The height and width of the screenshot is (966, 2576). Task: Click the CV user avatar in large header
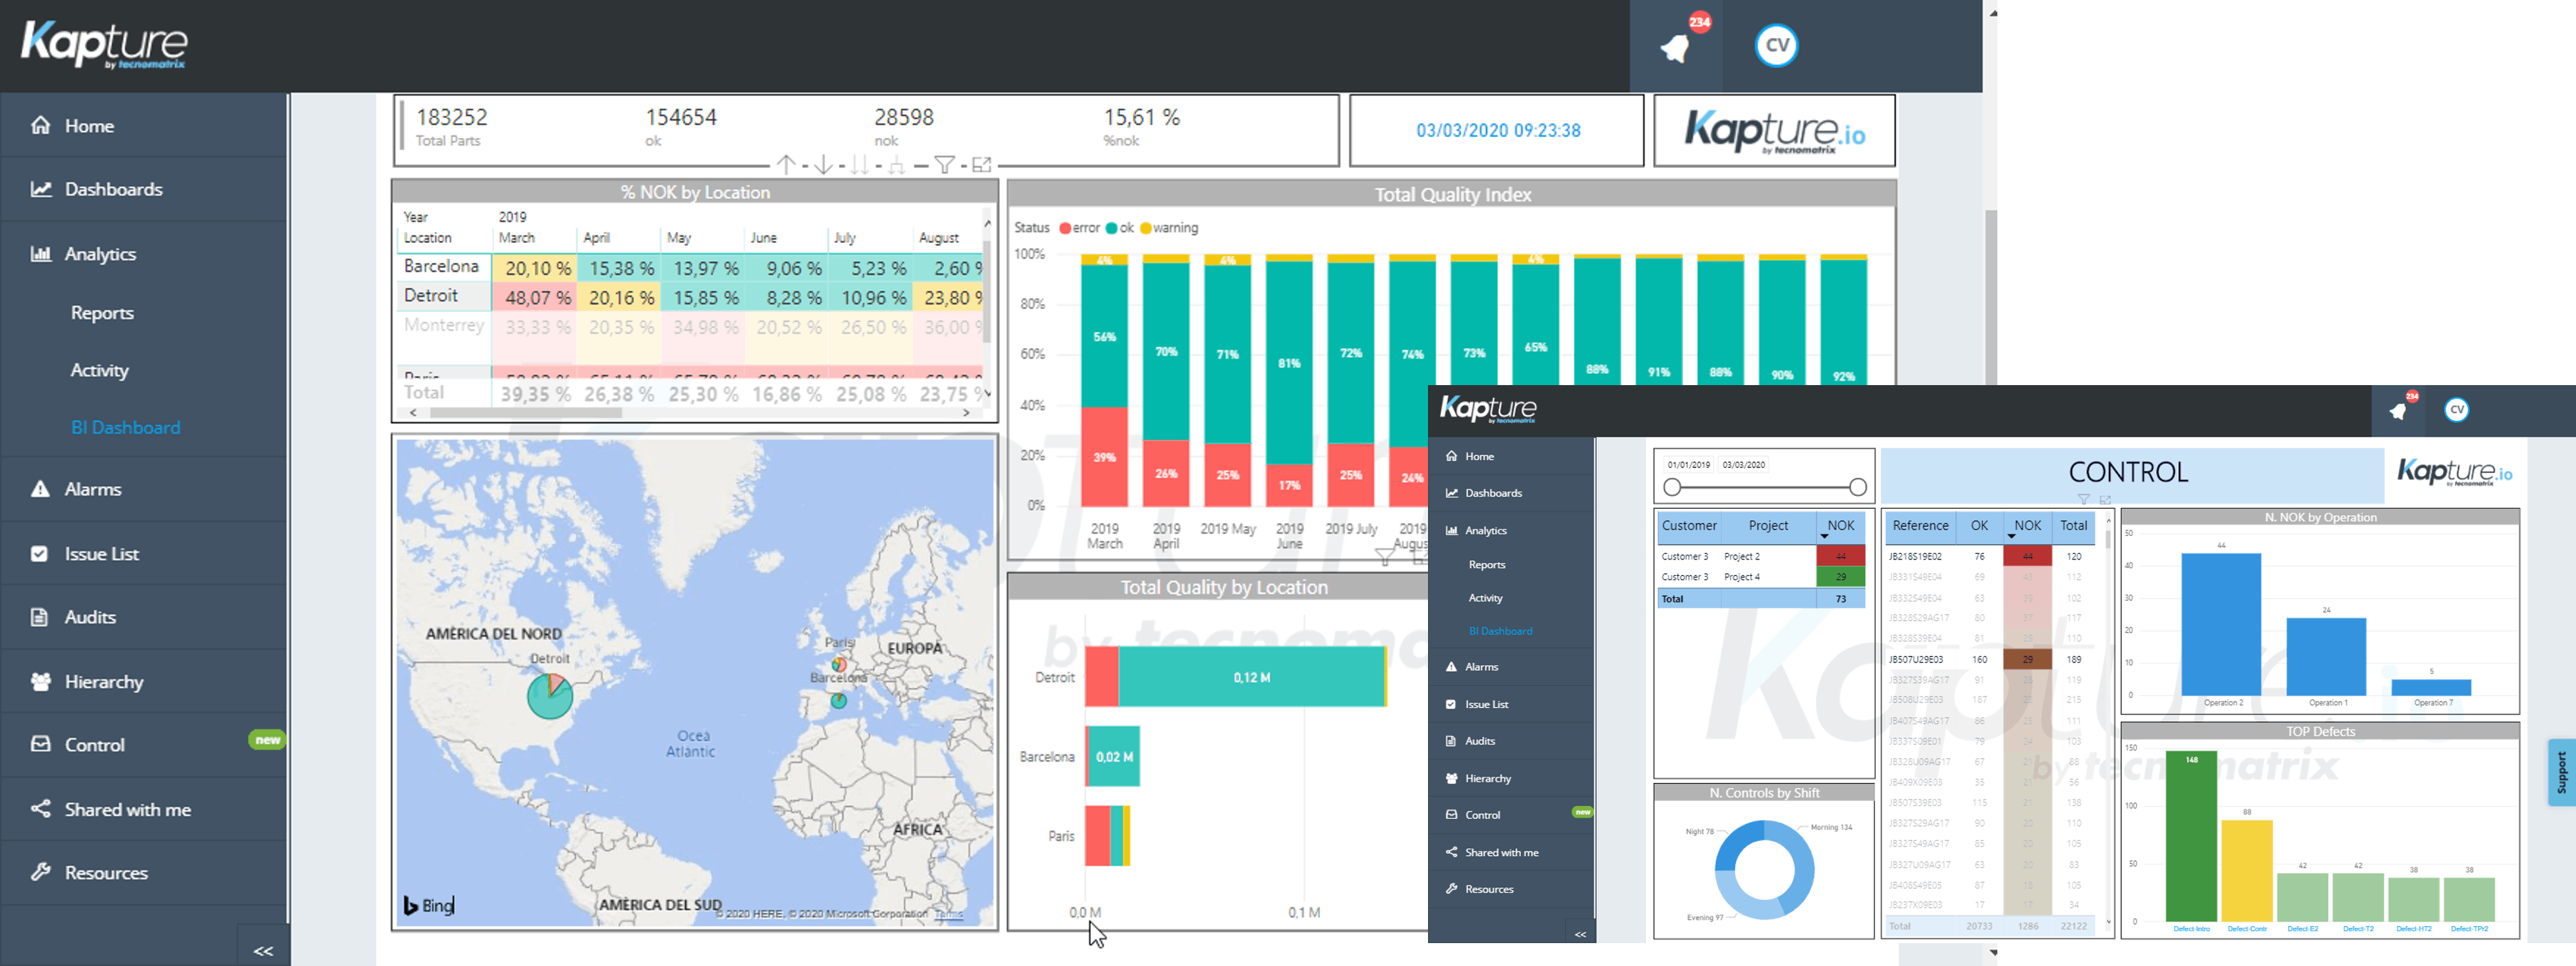(1776, 45)
